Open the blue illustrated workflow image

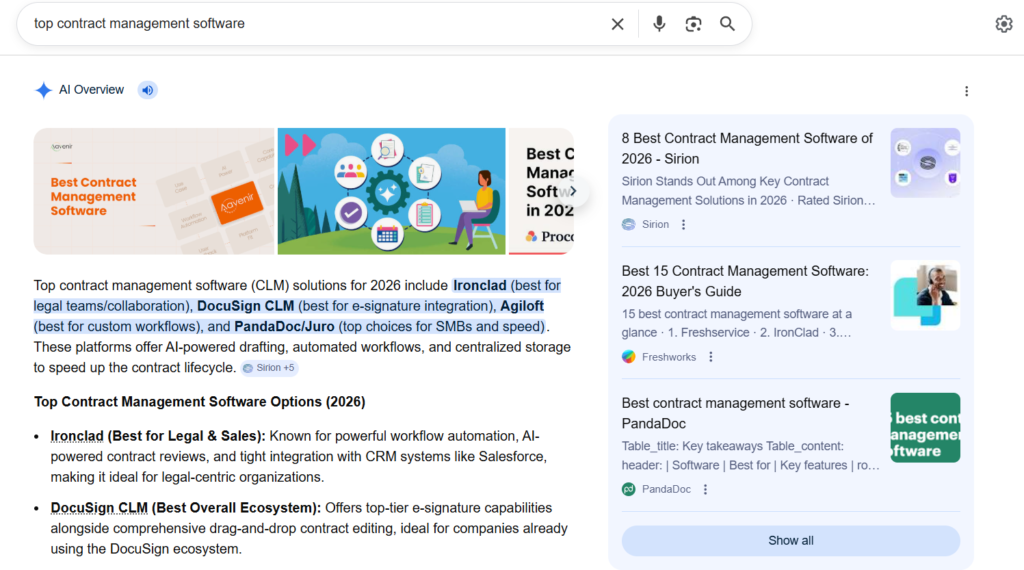click(391, 191)
